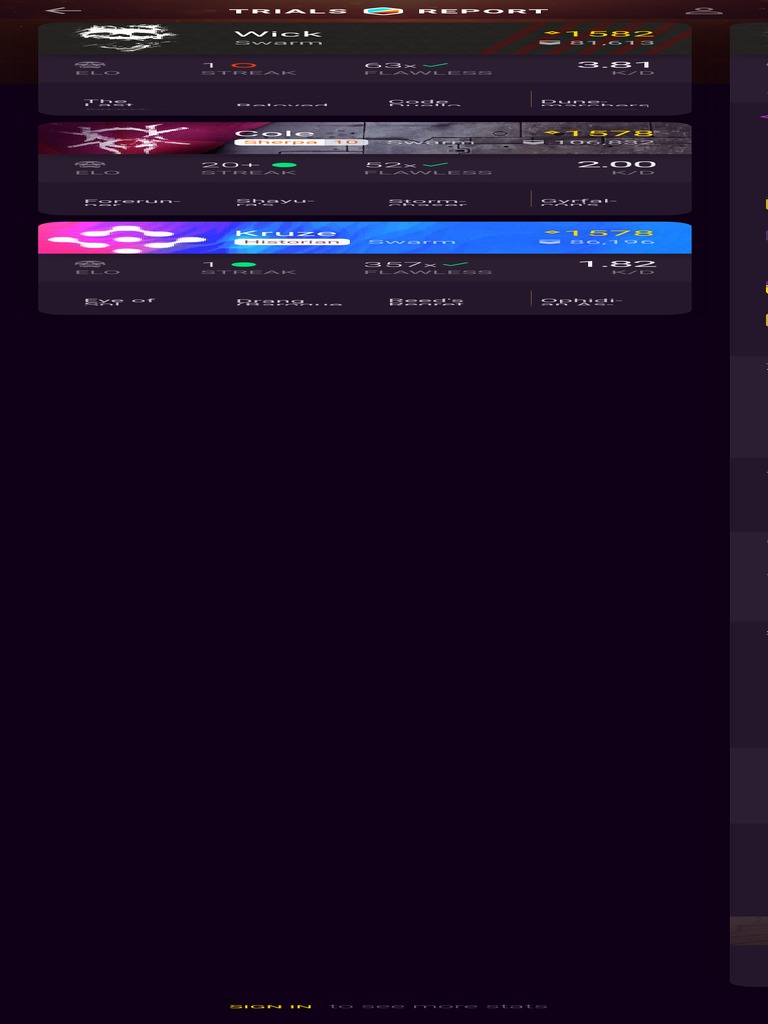Tap Wick's 63x flawless checkmark
This screenshot has width=768, height=1024.
click(435, 65)
